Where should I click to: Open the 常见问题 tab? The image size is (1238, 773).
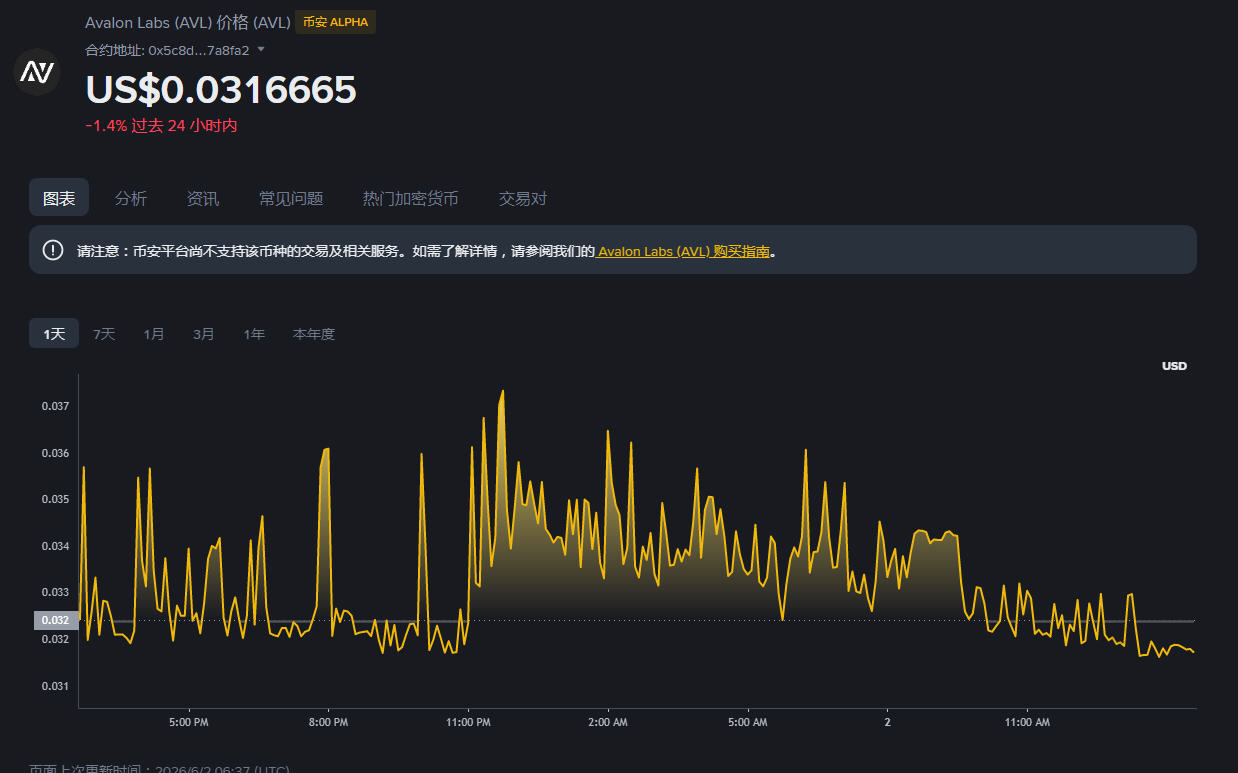pos(291,198)
